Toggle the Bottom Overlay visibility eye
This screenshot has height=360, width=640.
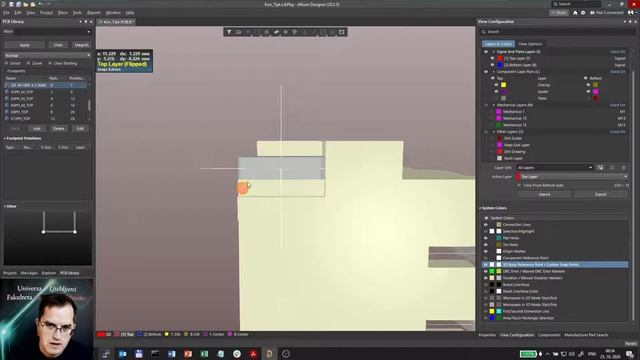[588, 85]
